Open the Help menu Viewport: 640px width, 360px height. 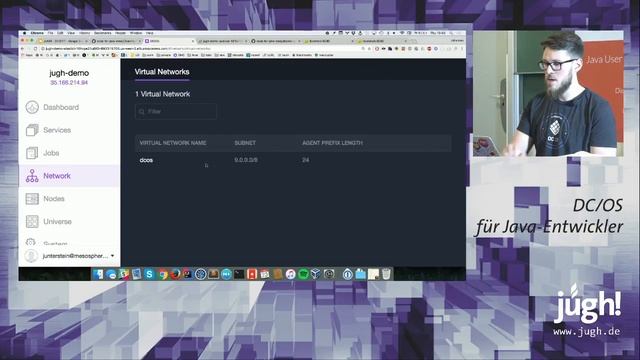(x=150, y=33)
